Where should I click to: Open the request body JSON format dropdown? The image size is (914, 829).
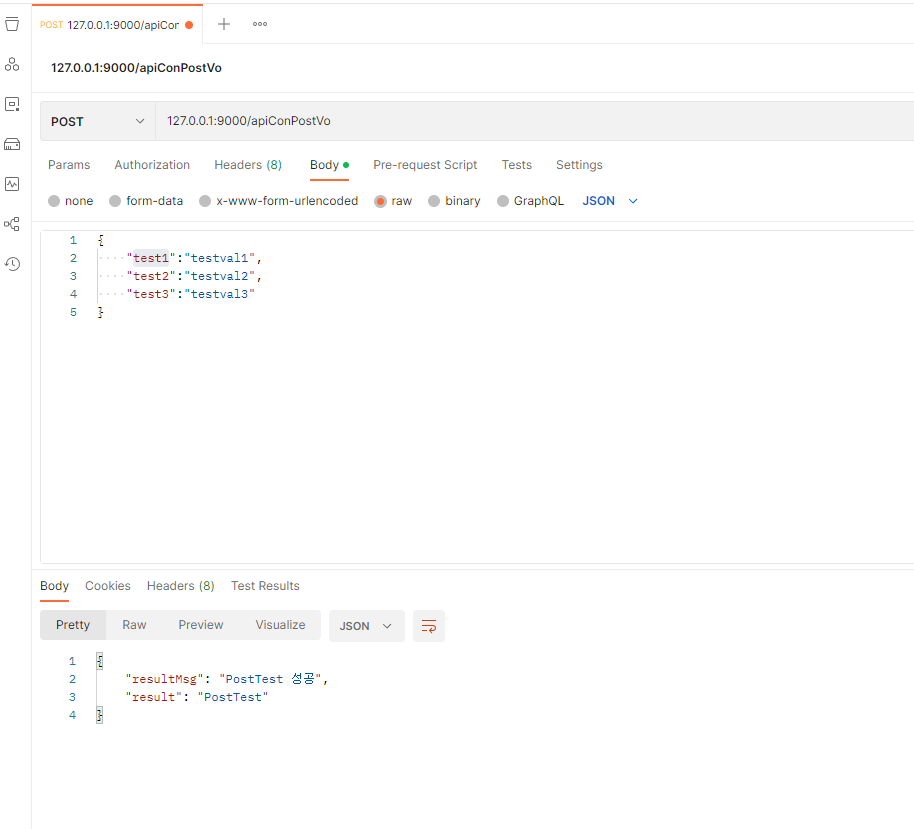coord(610,201)
